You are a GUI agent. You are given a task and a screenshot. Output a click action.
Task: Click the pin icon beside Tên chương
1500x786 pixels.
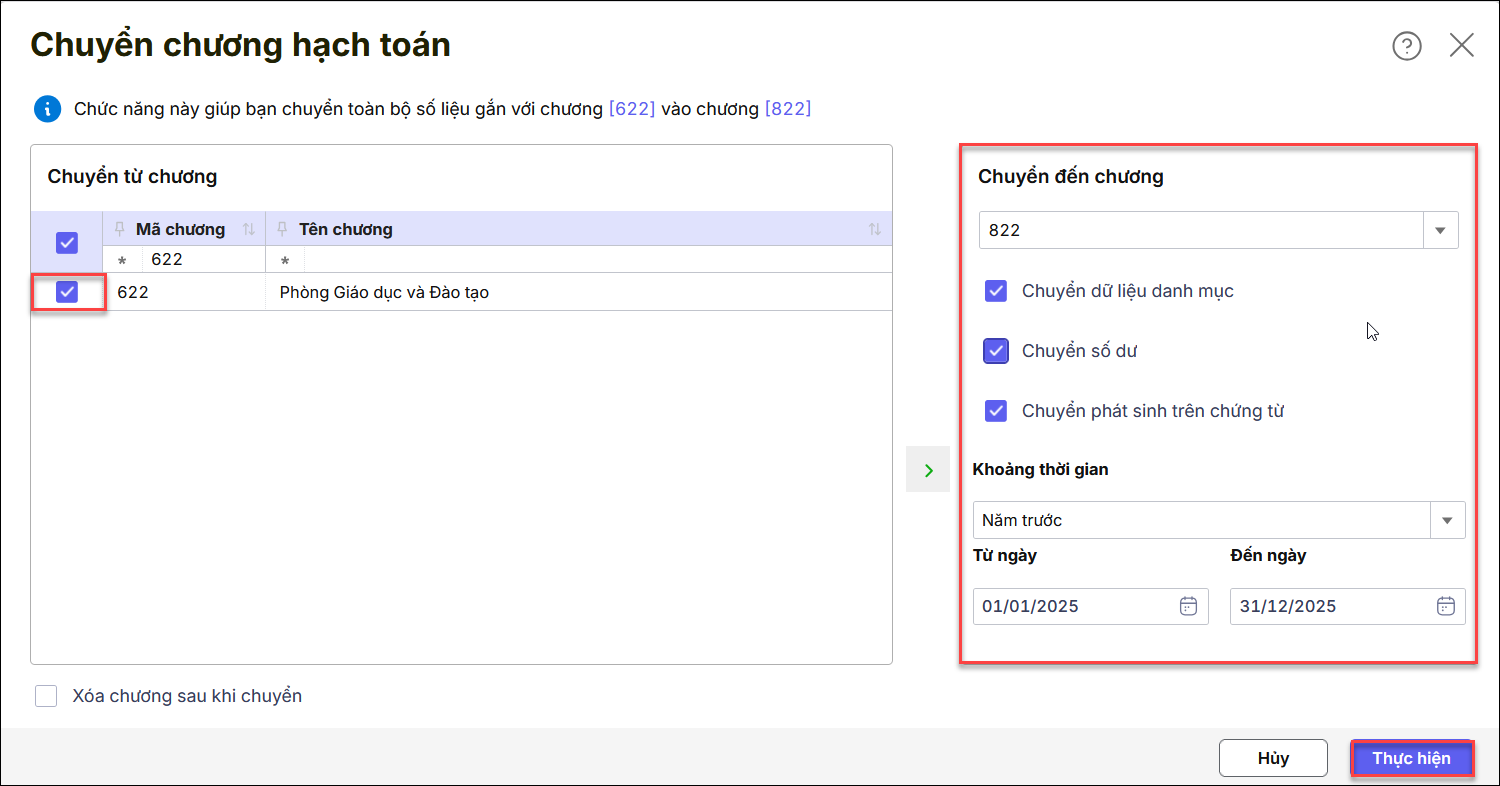click(283, 229)
